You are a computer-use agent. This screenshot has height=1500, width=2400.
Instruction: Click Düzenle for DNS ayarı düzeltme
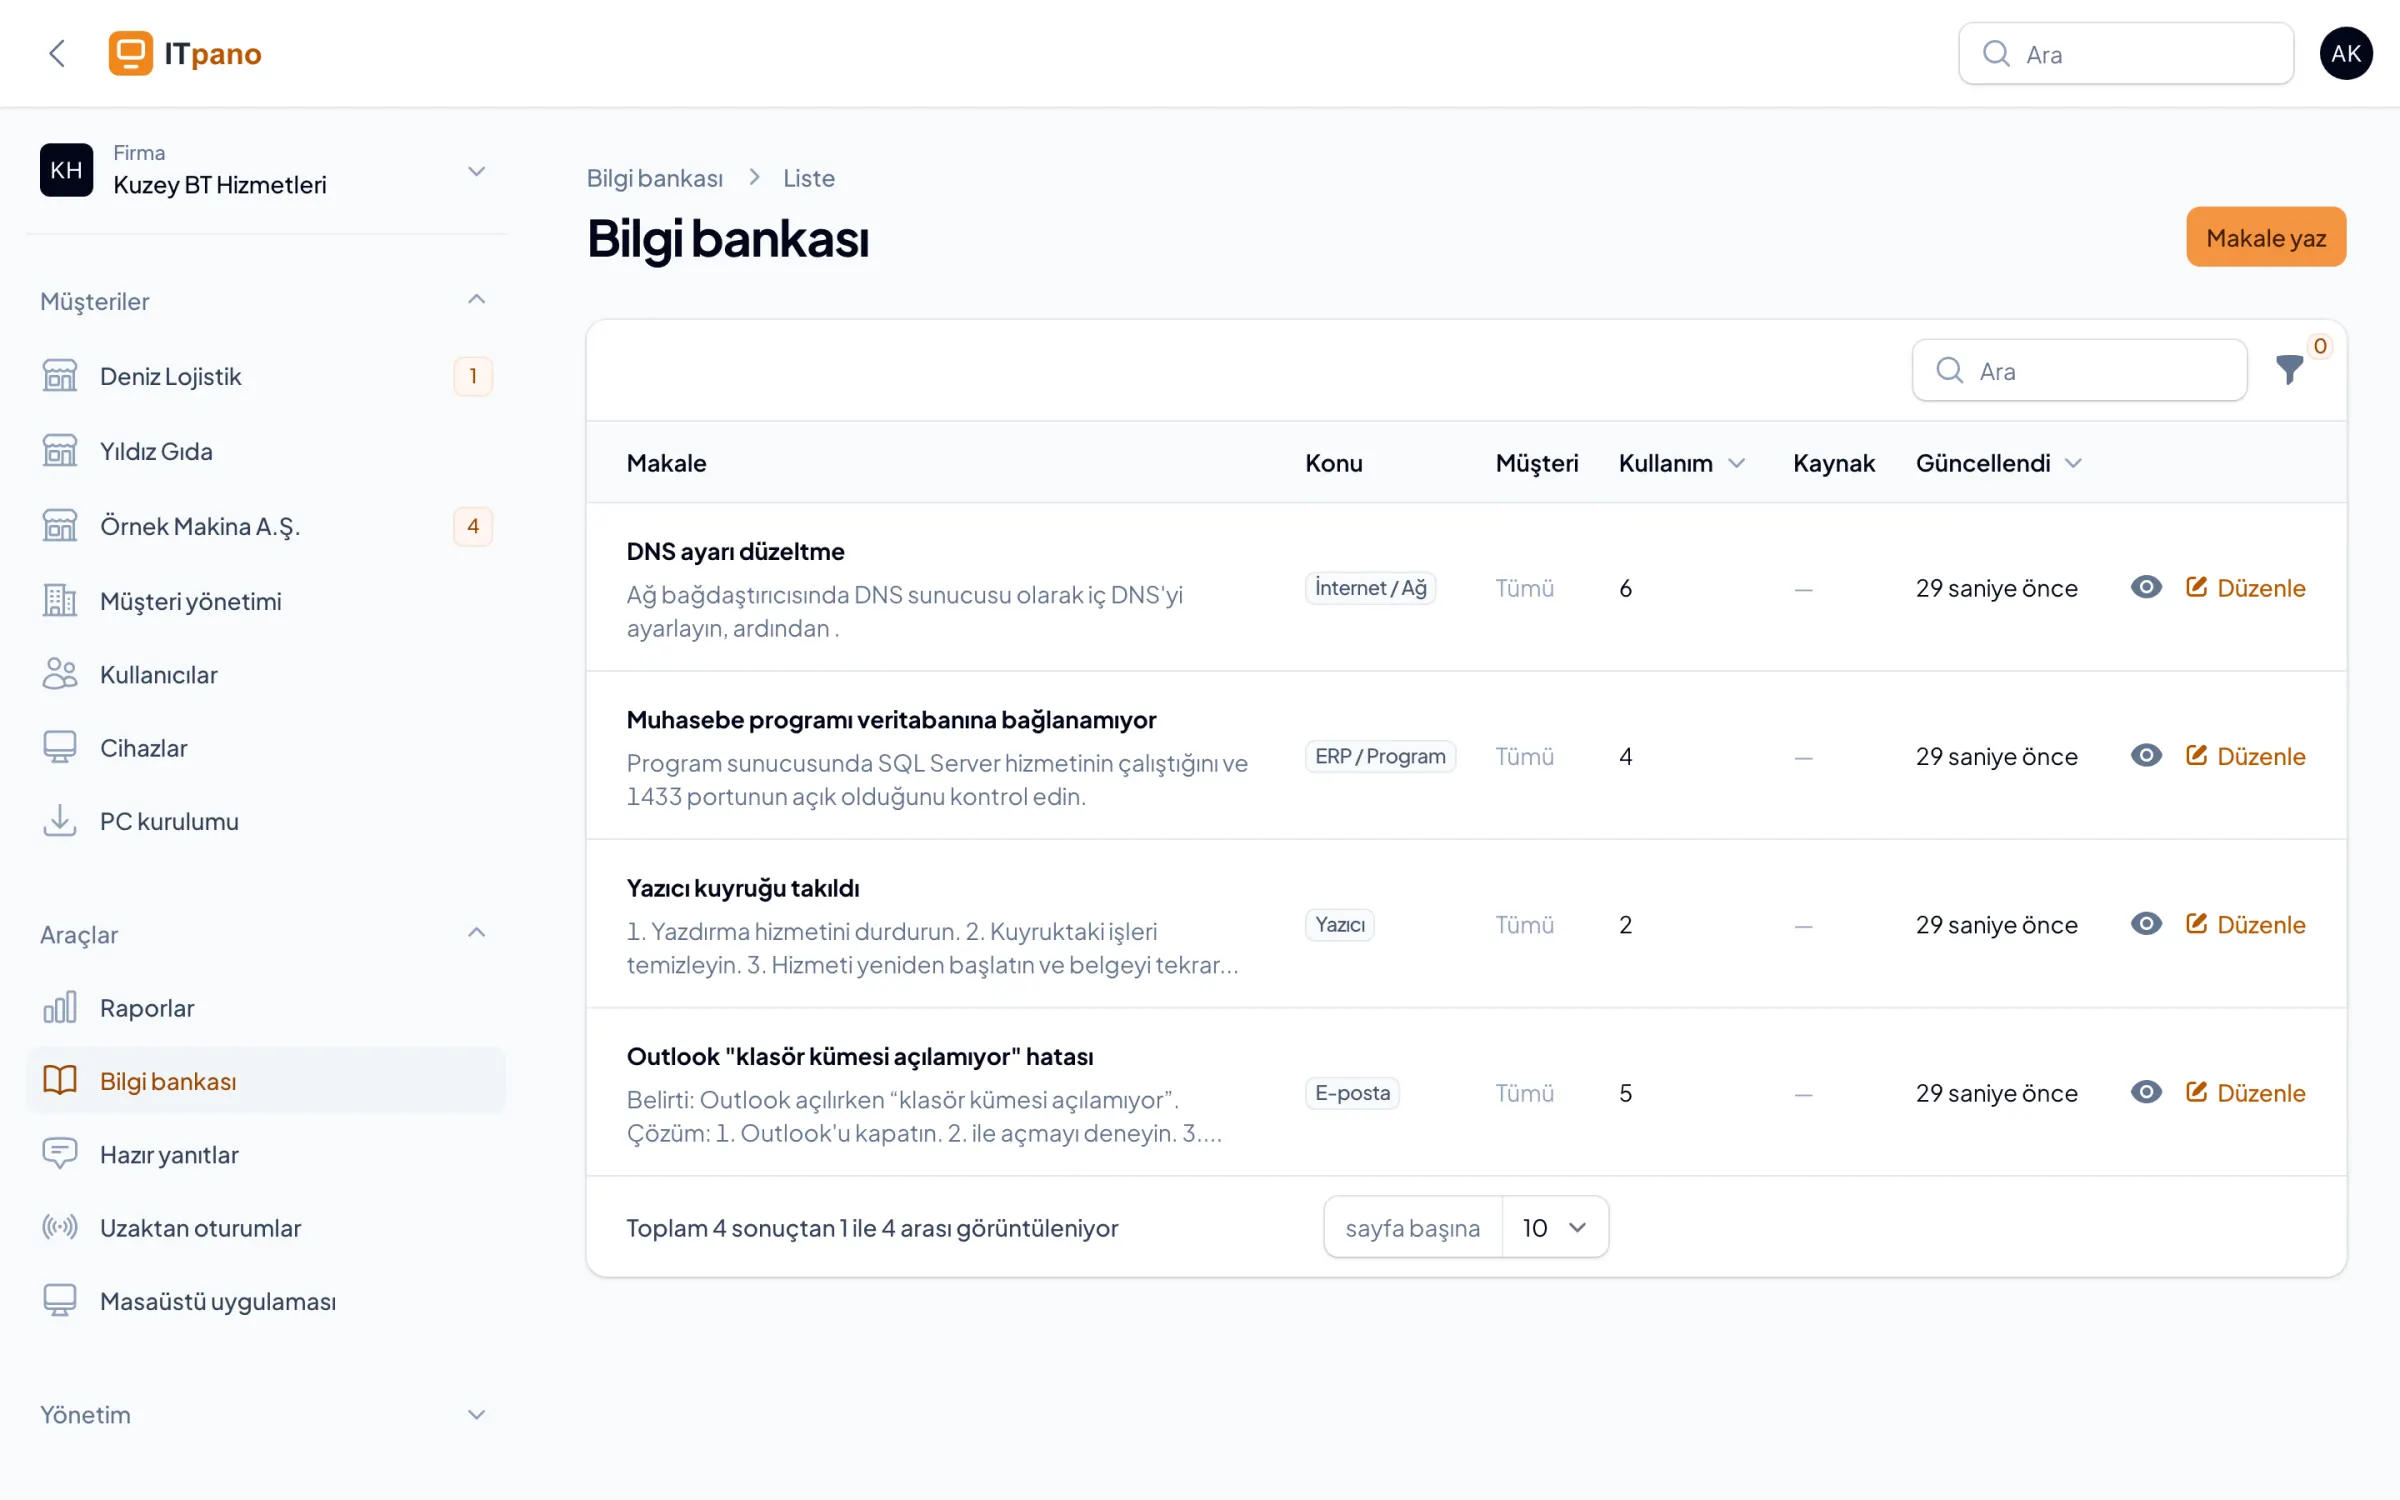[2246, 588]
